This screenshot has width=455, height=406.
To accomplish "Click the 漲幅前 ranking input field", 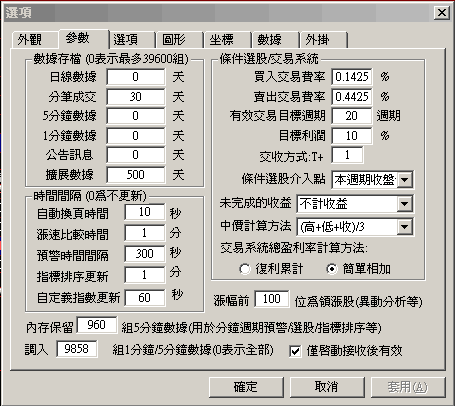I will click(x=272, y=299).
